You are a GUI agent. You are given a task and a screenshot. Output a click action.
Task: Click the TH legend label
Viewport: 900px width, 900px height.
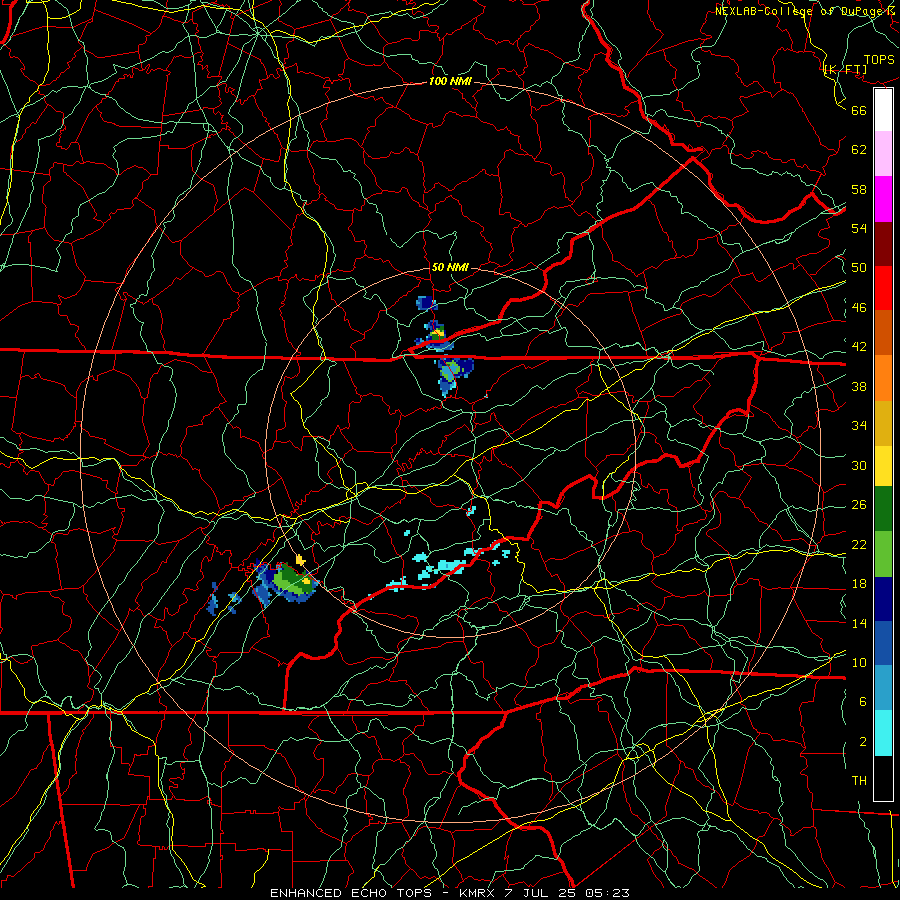pyautogui.click(x=859, y=781)
